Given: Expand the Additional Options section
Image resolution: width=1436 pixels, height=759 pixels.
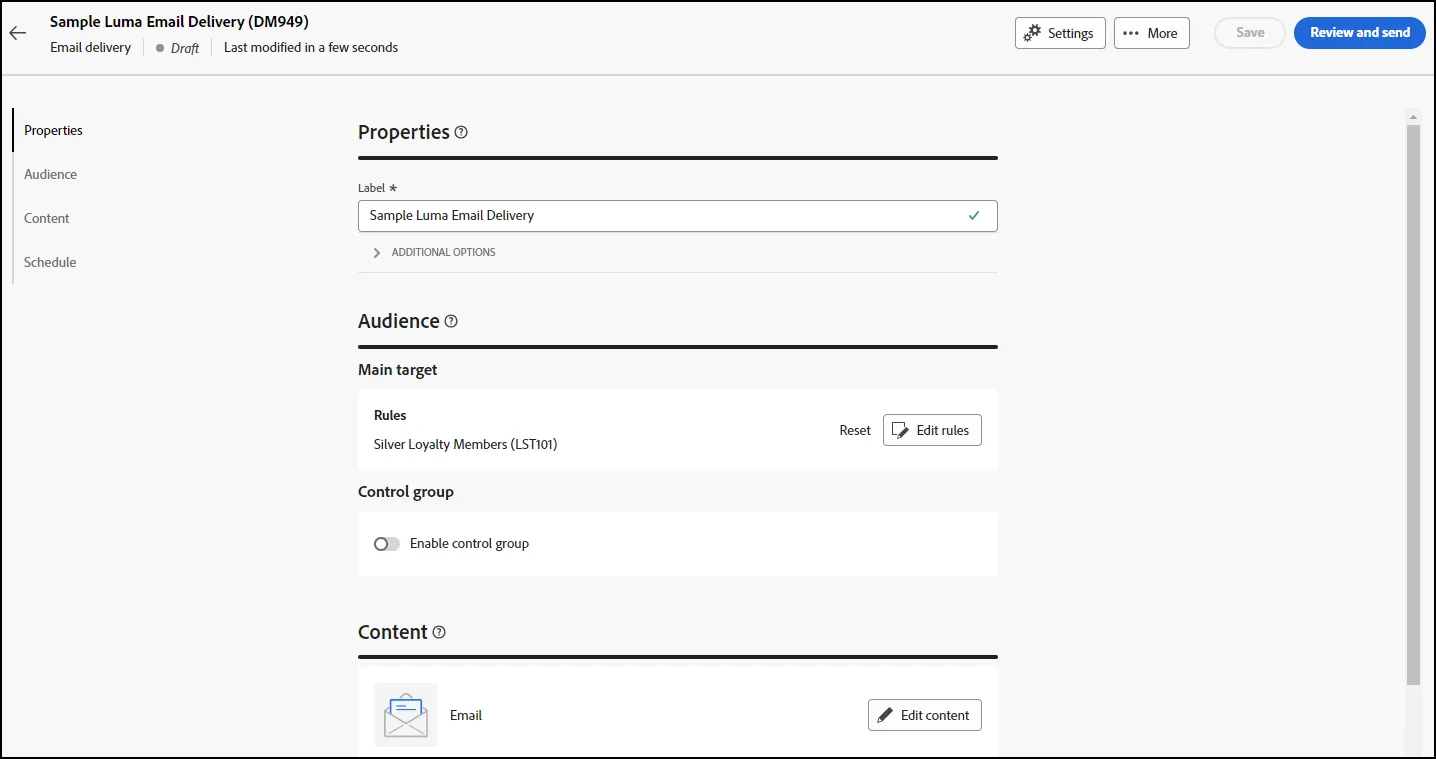Looking at the screenshot, I should coord(435,252).
